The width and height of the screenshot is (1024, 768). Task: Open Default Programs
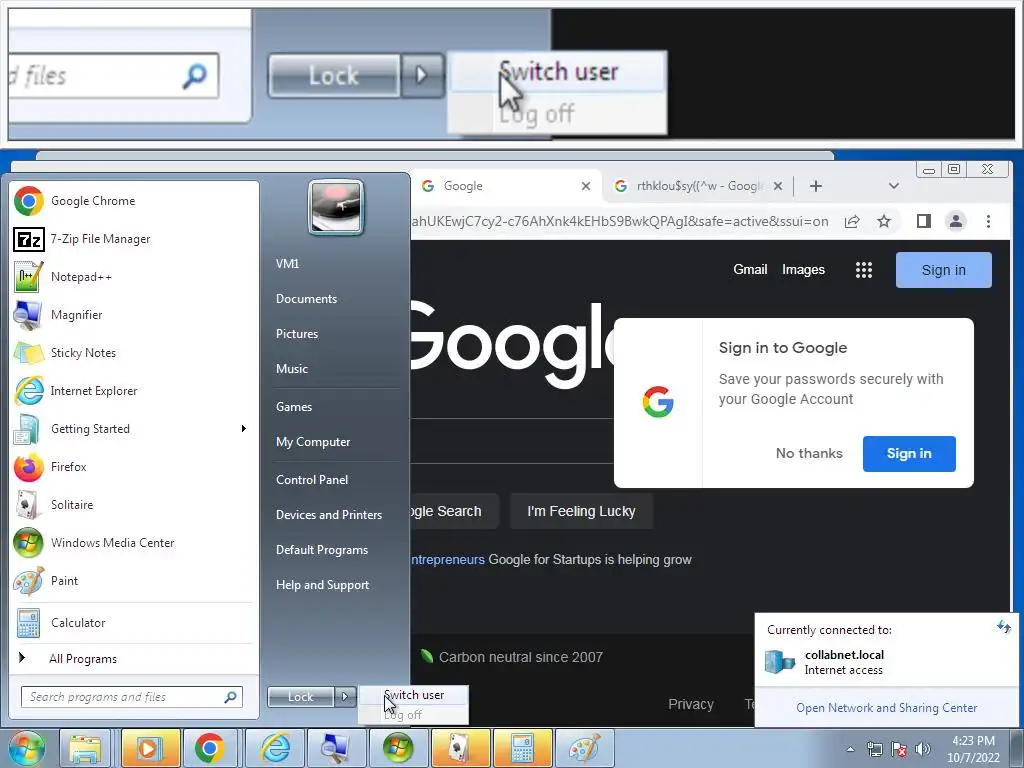tap(322, 550)
